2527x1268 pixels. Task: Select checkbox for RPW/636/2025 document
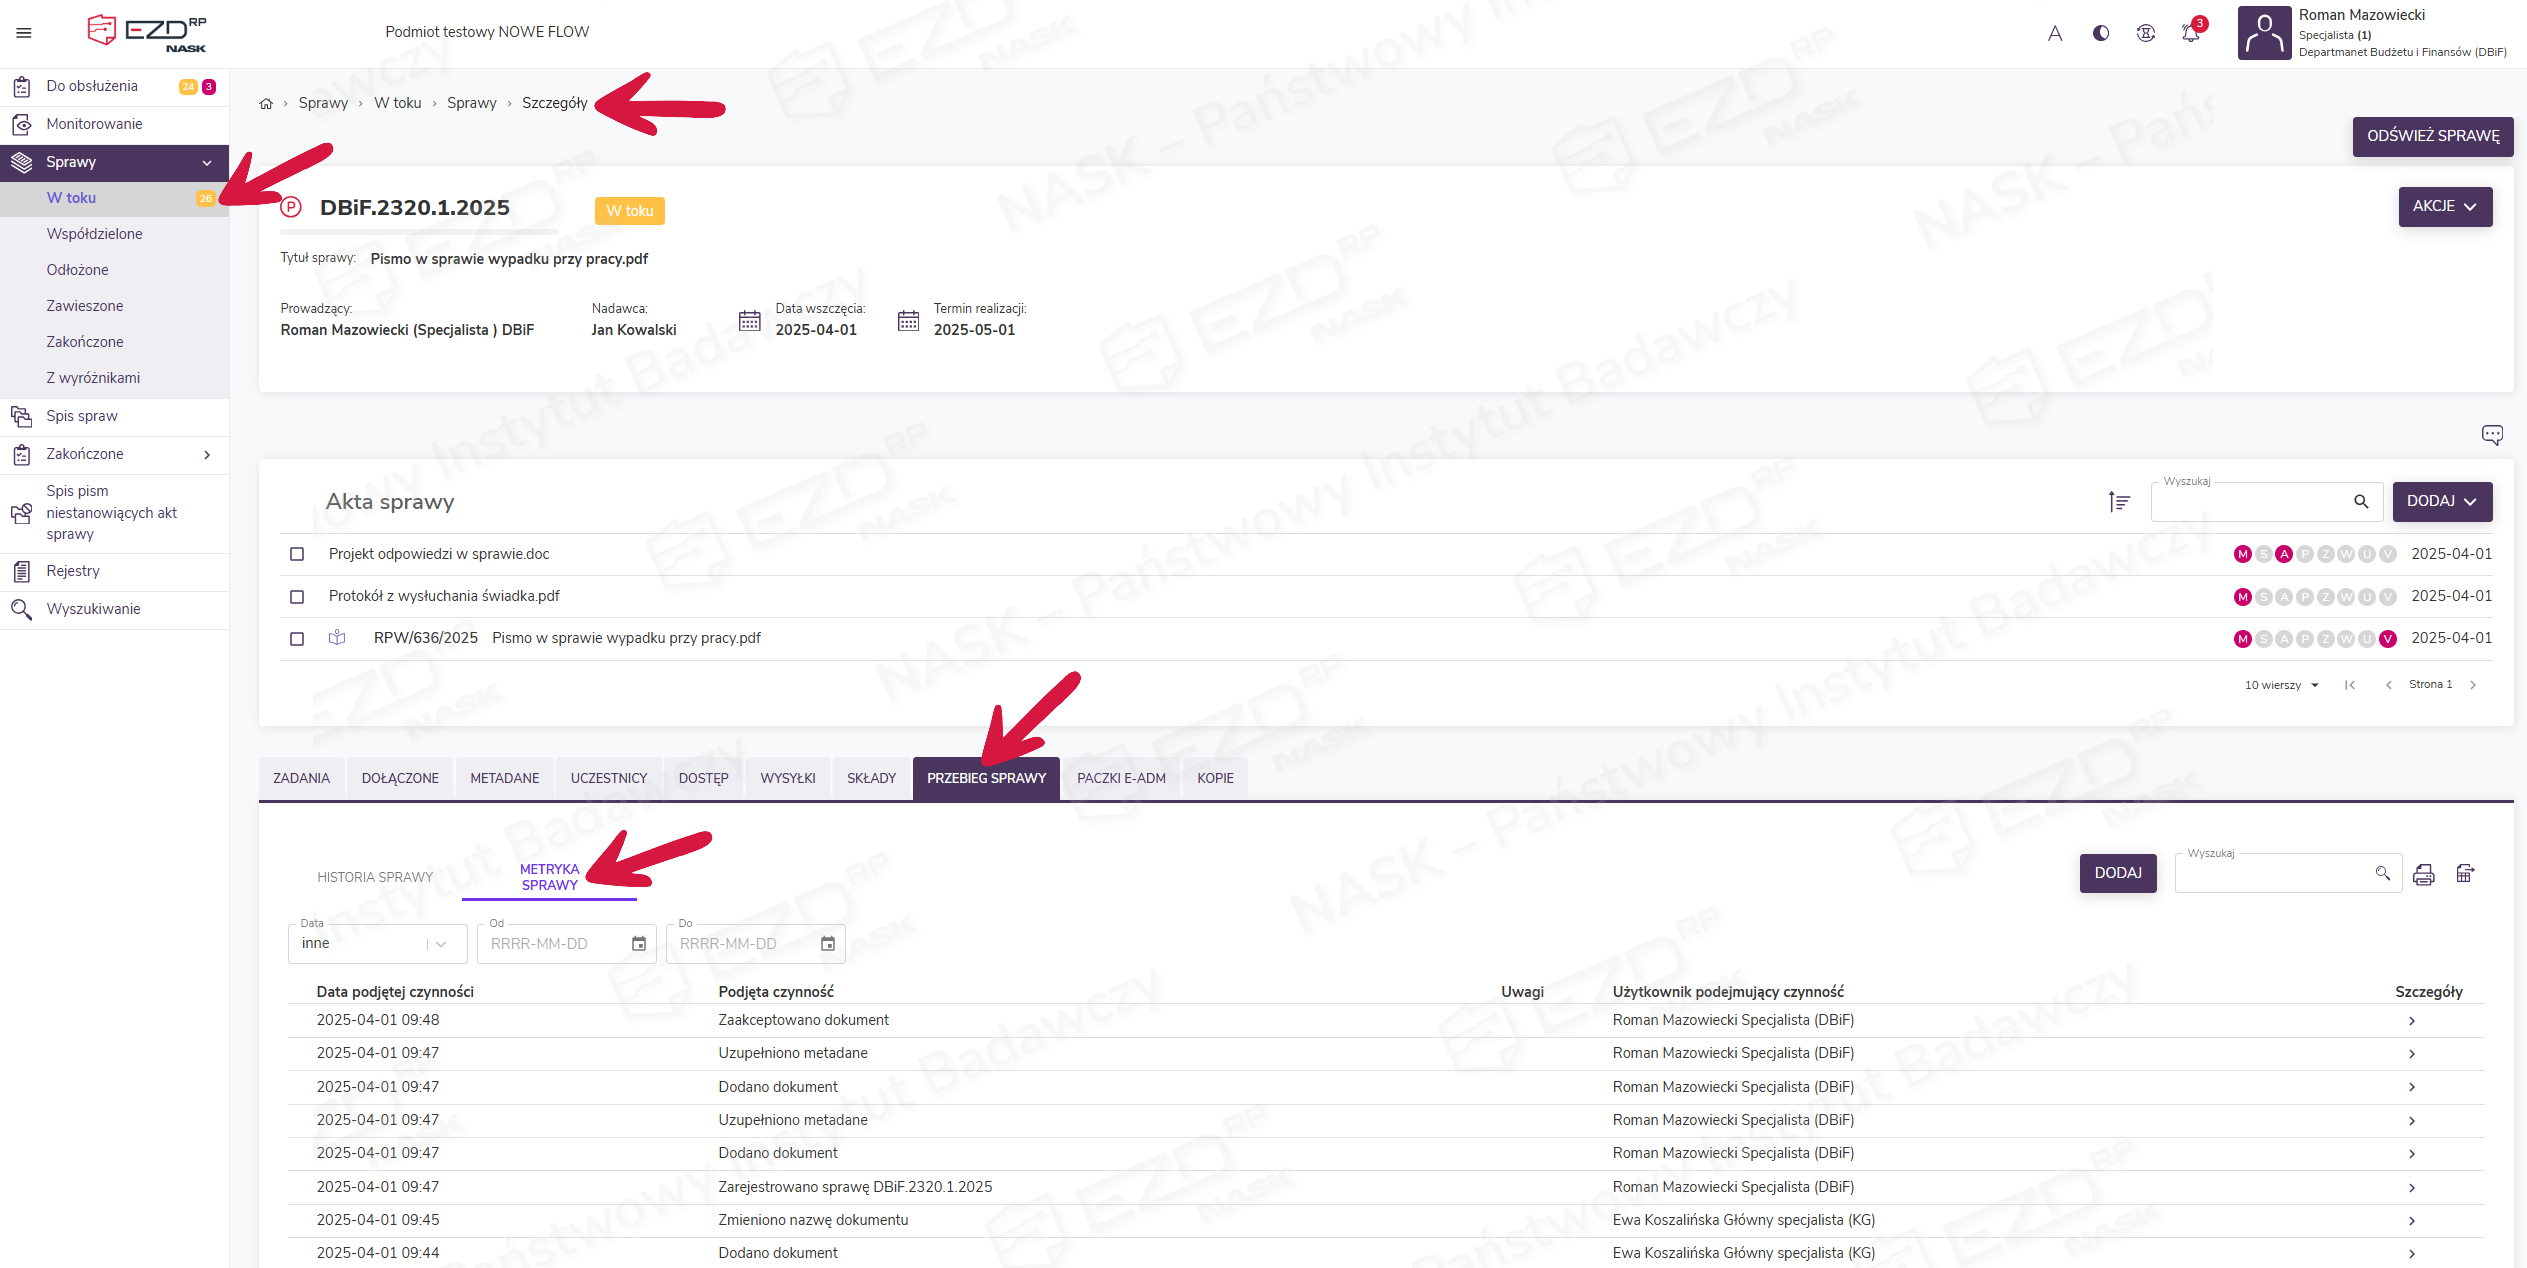coord(297,639)
